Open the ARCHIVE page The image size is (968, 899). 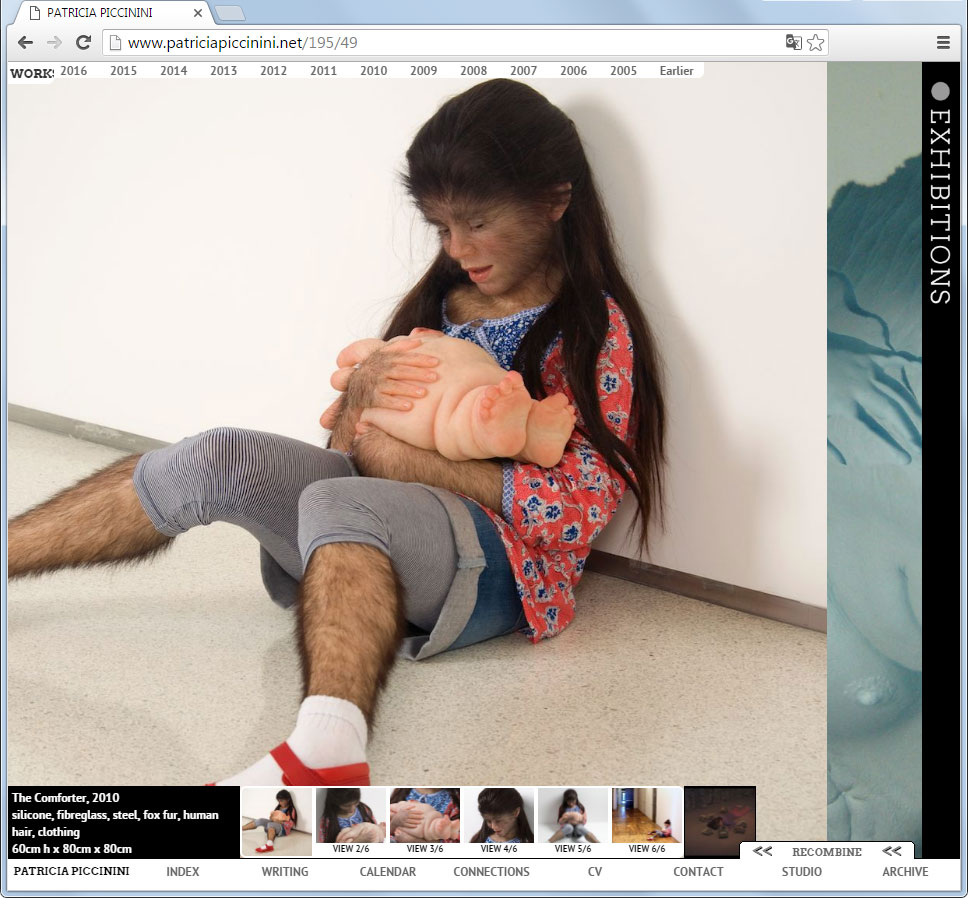pyautogui.click(x=905, y=872)
